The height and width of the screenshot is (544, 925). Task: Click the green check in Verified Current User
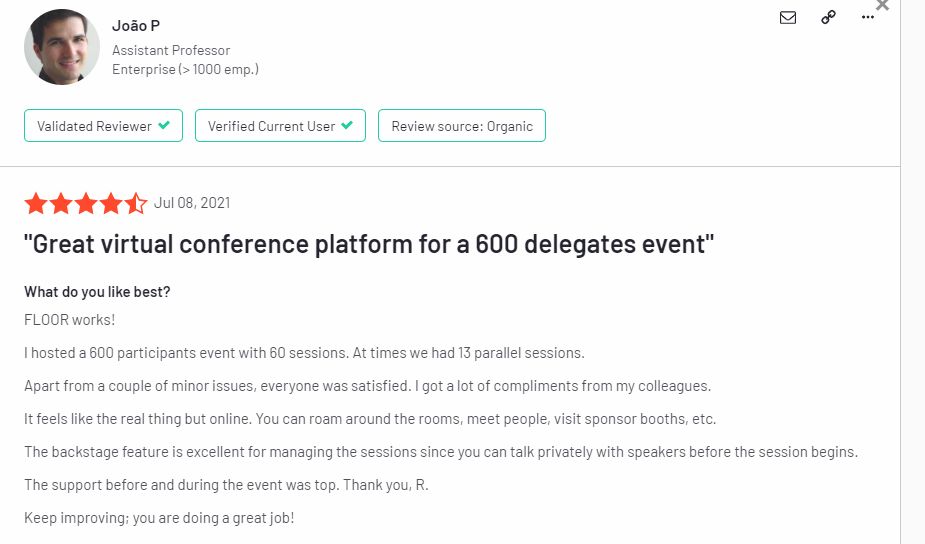tap(347, 125)
